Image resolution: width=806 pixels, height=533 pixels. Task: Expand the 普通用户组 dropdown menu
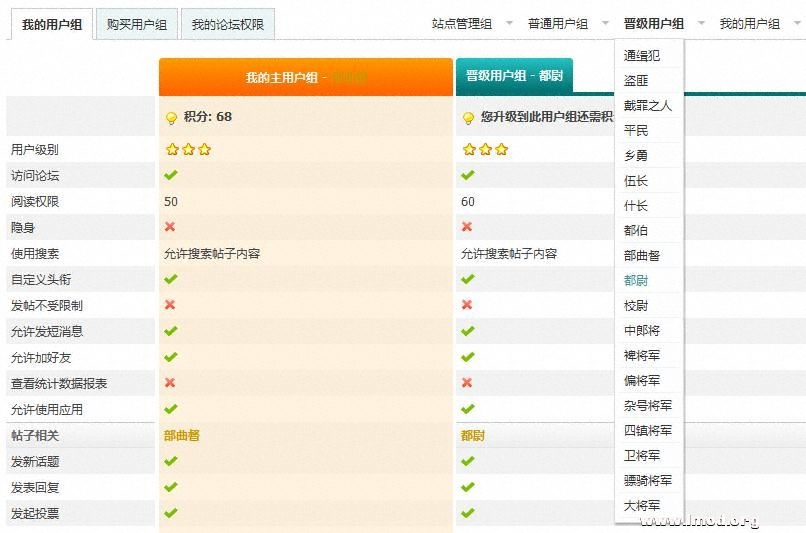(567, 23)
